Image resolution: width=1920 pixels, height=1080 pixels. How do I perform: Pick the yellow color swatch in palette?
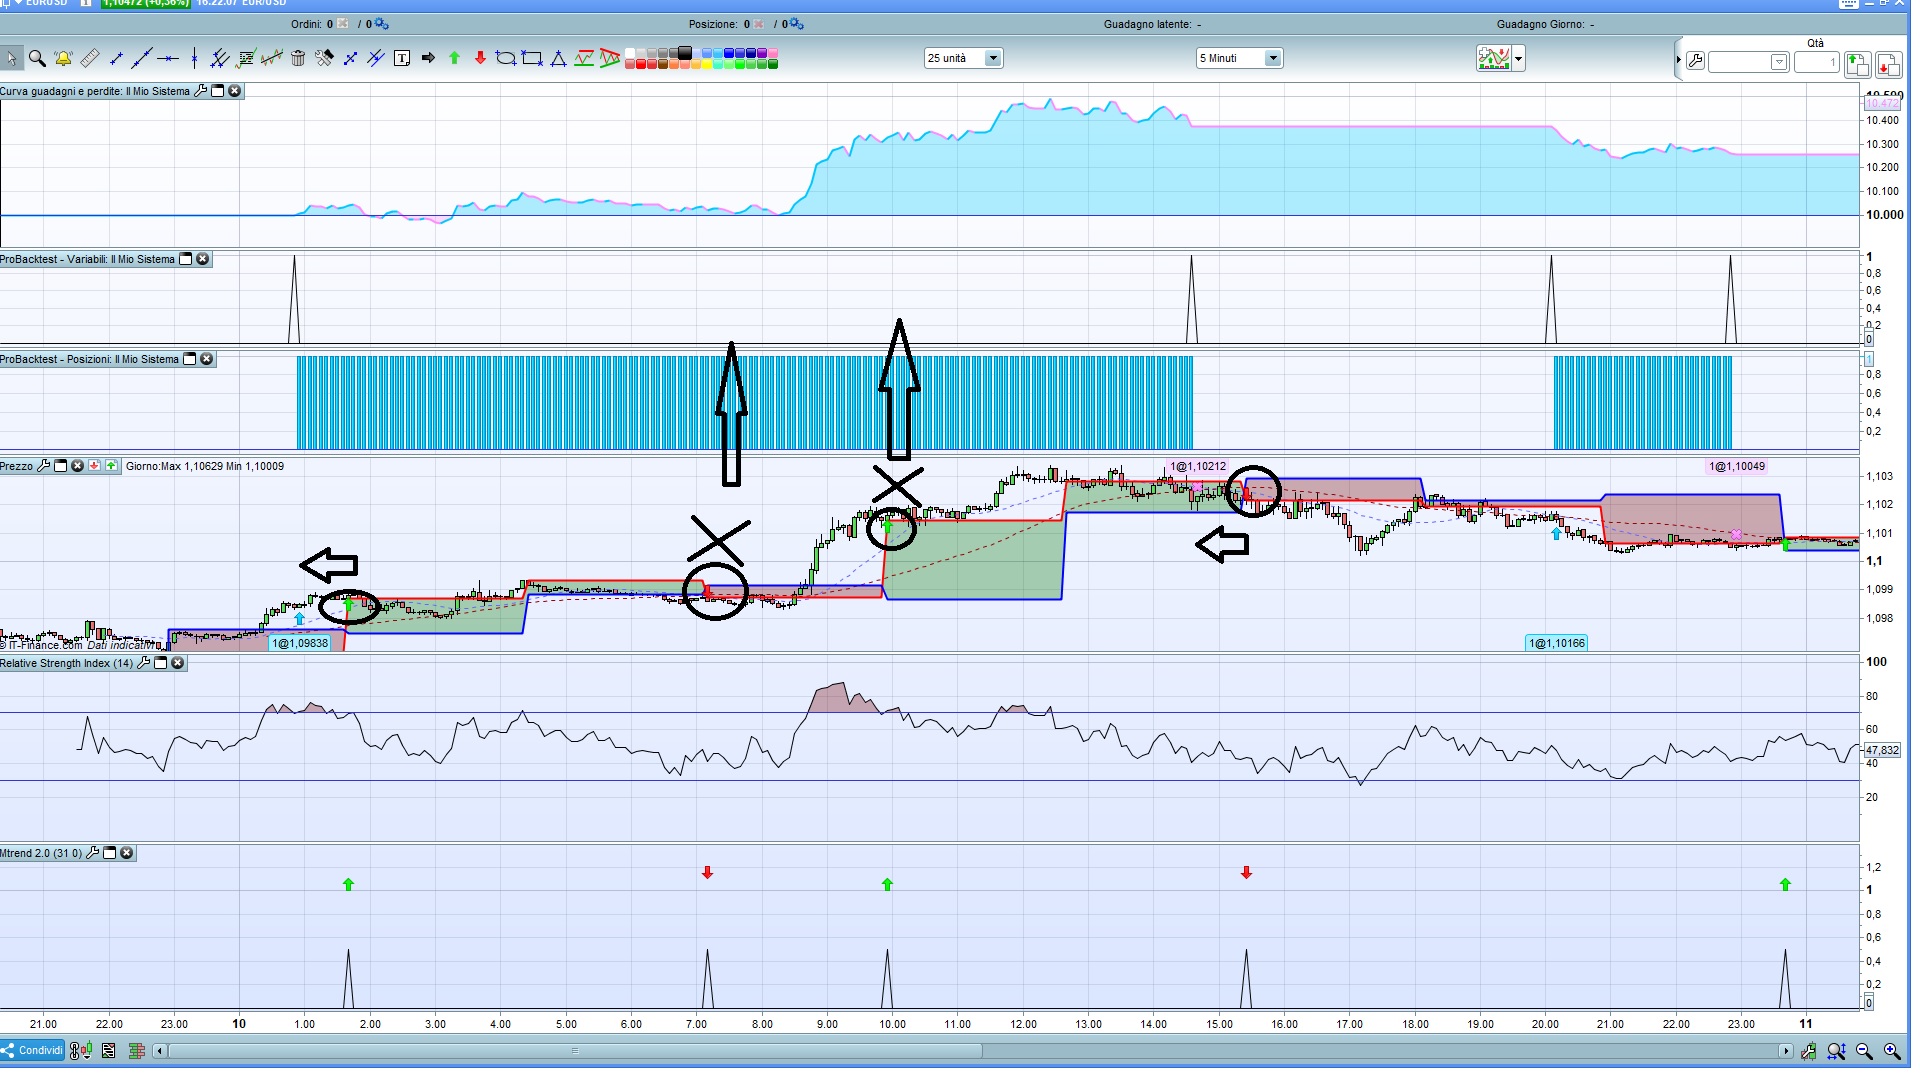pos(707,65)
